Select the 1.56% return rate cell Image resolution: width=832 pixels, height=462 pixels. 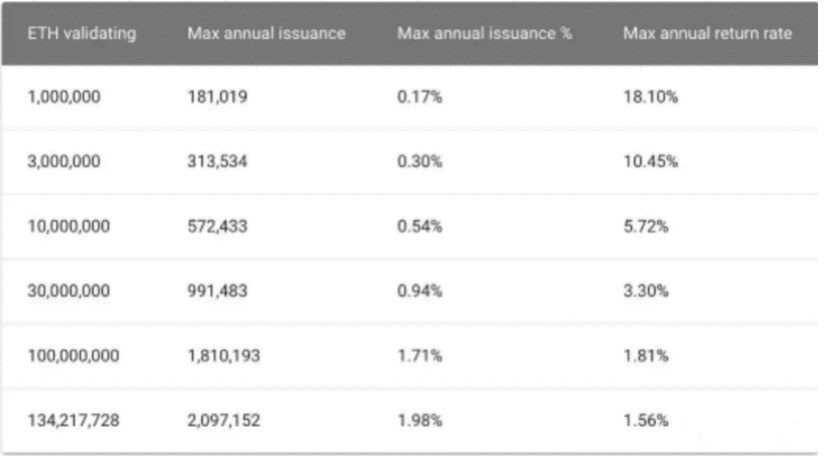coord(646,421)
